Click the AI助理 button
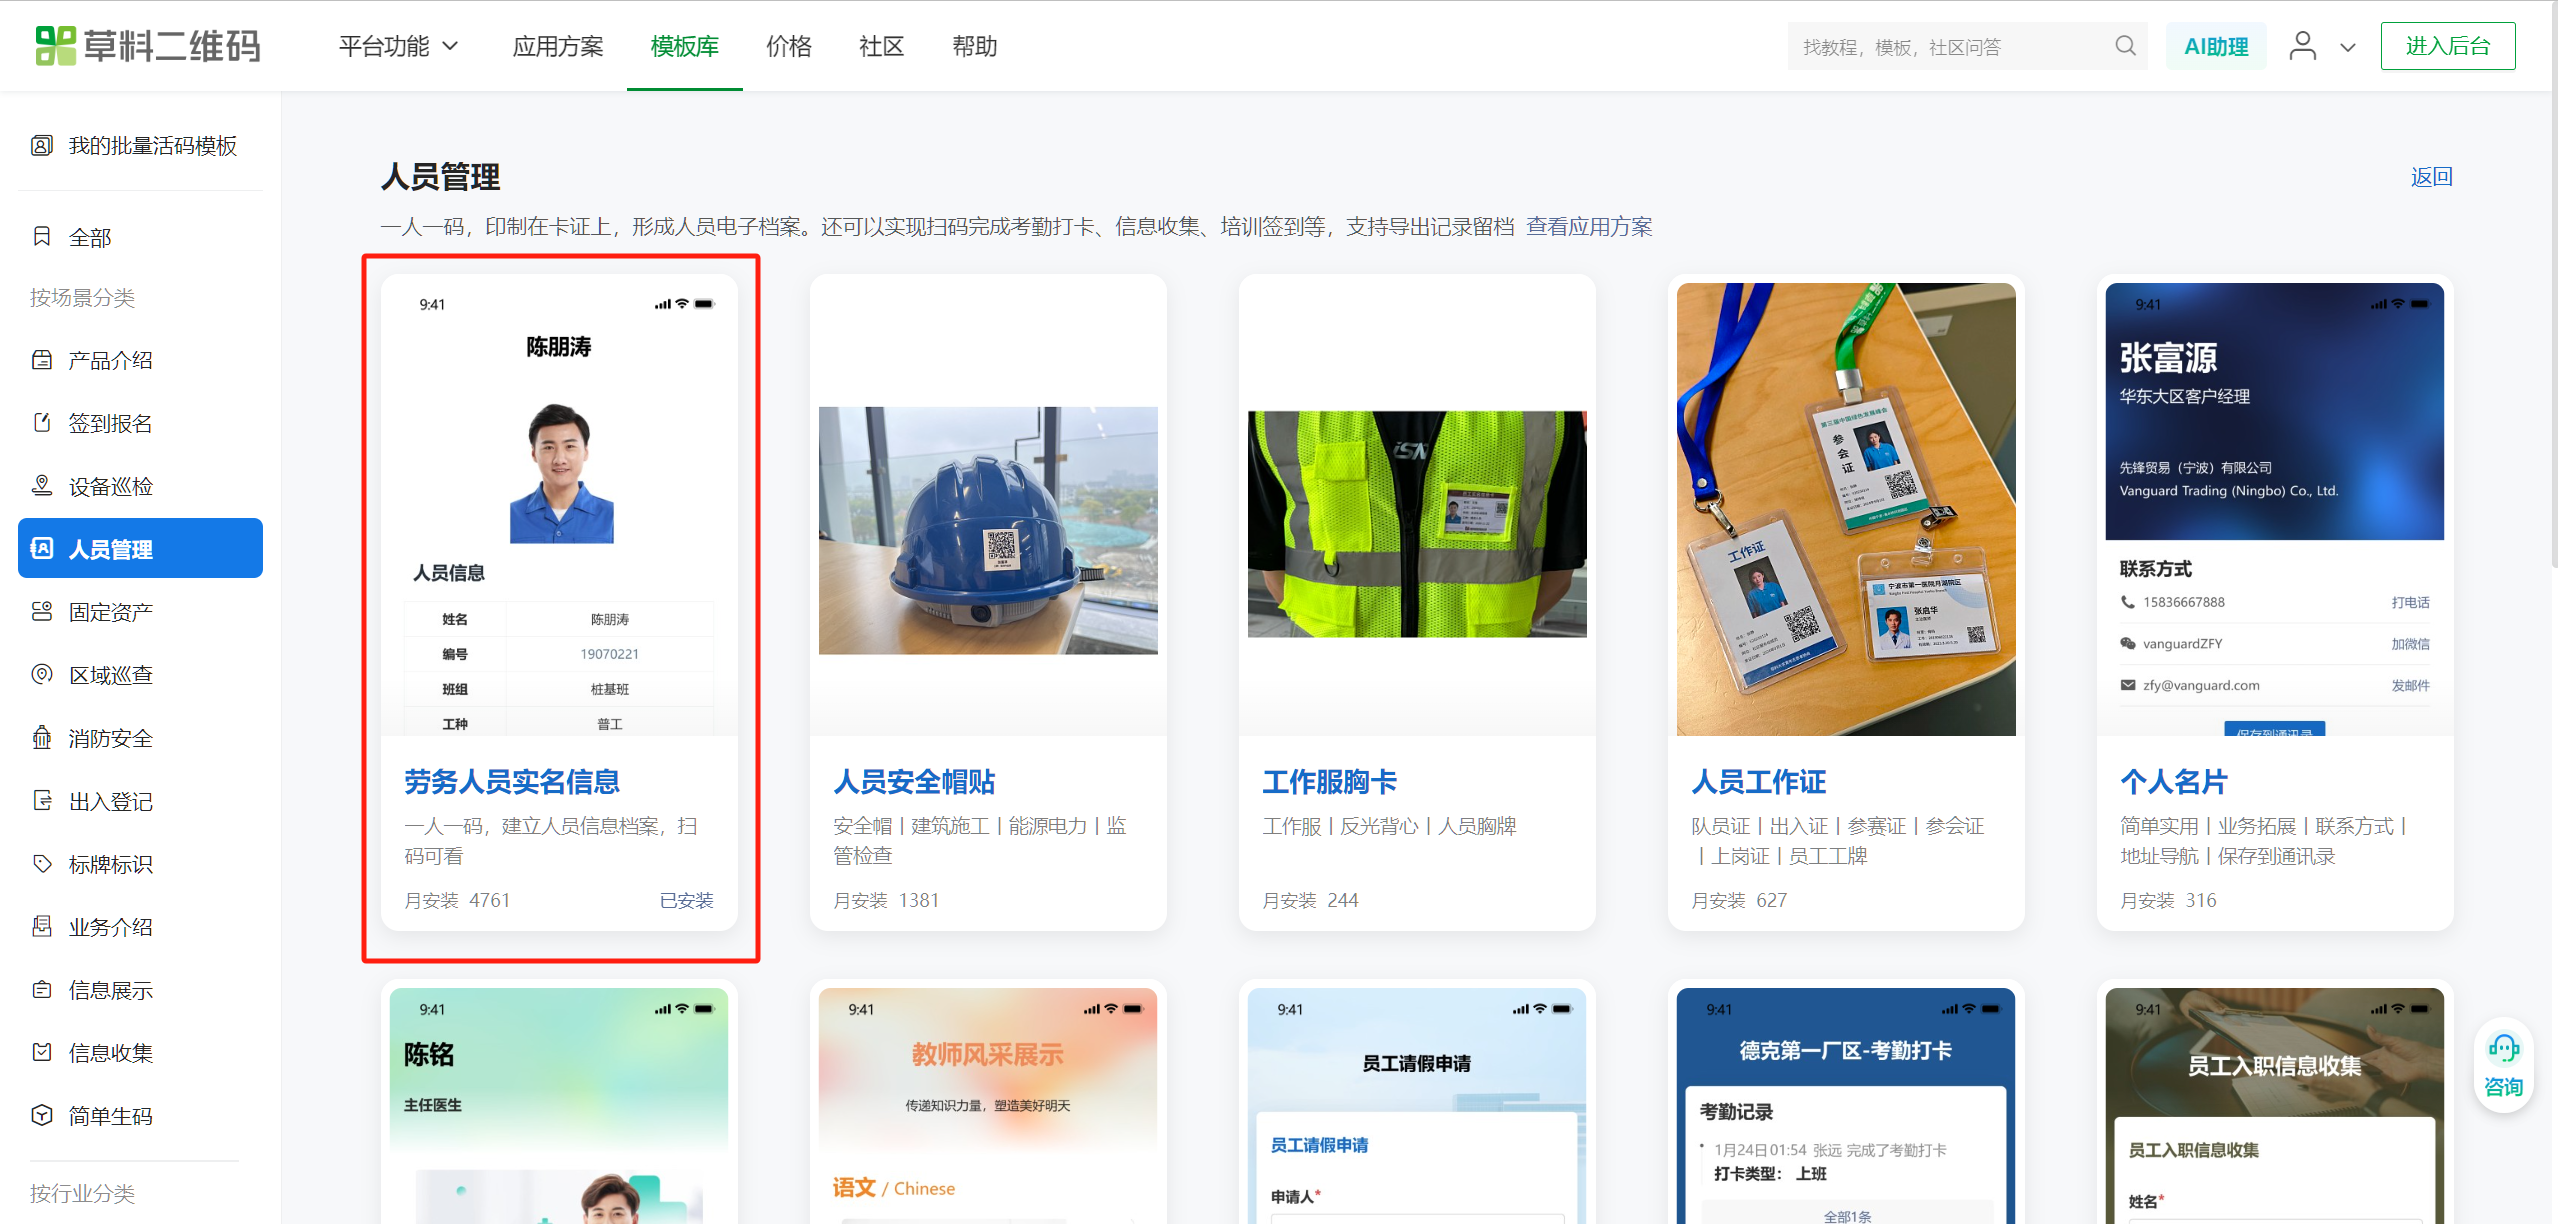2558x1224 pixels. pos(2216,46)
